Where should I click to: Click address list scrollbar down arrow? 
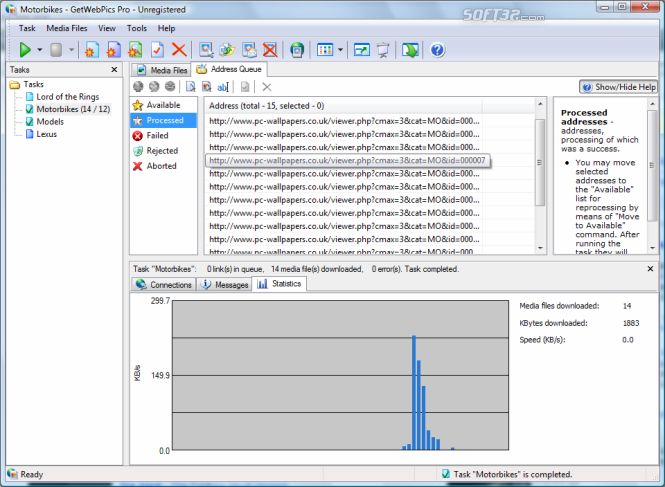[540, 247]
